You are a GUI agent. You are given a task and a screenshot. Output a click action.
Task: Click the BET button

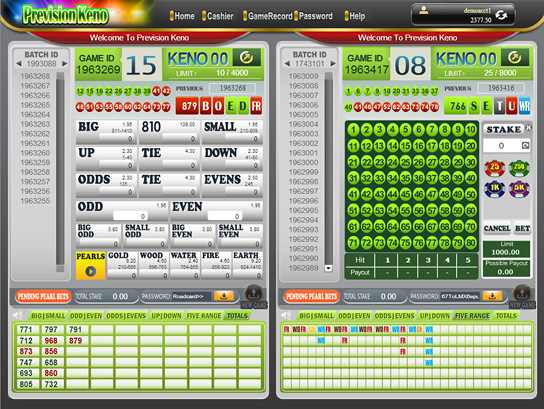tap(522, 228)
